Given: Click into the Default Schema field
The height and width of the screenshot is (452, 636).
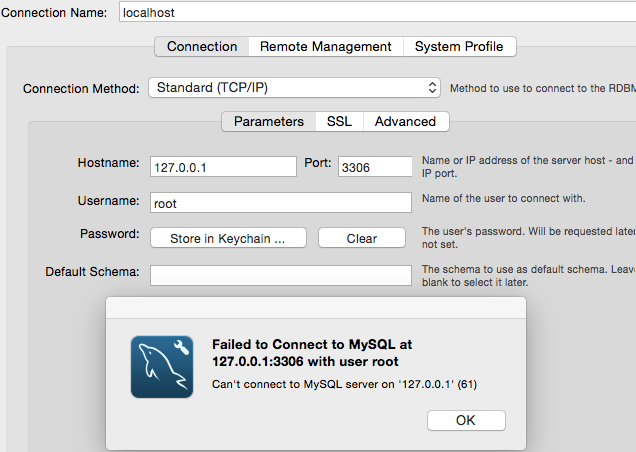Looking at the screenshot, I should point(281,276).
